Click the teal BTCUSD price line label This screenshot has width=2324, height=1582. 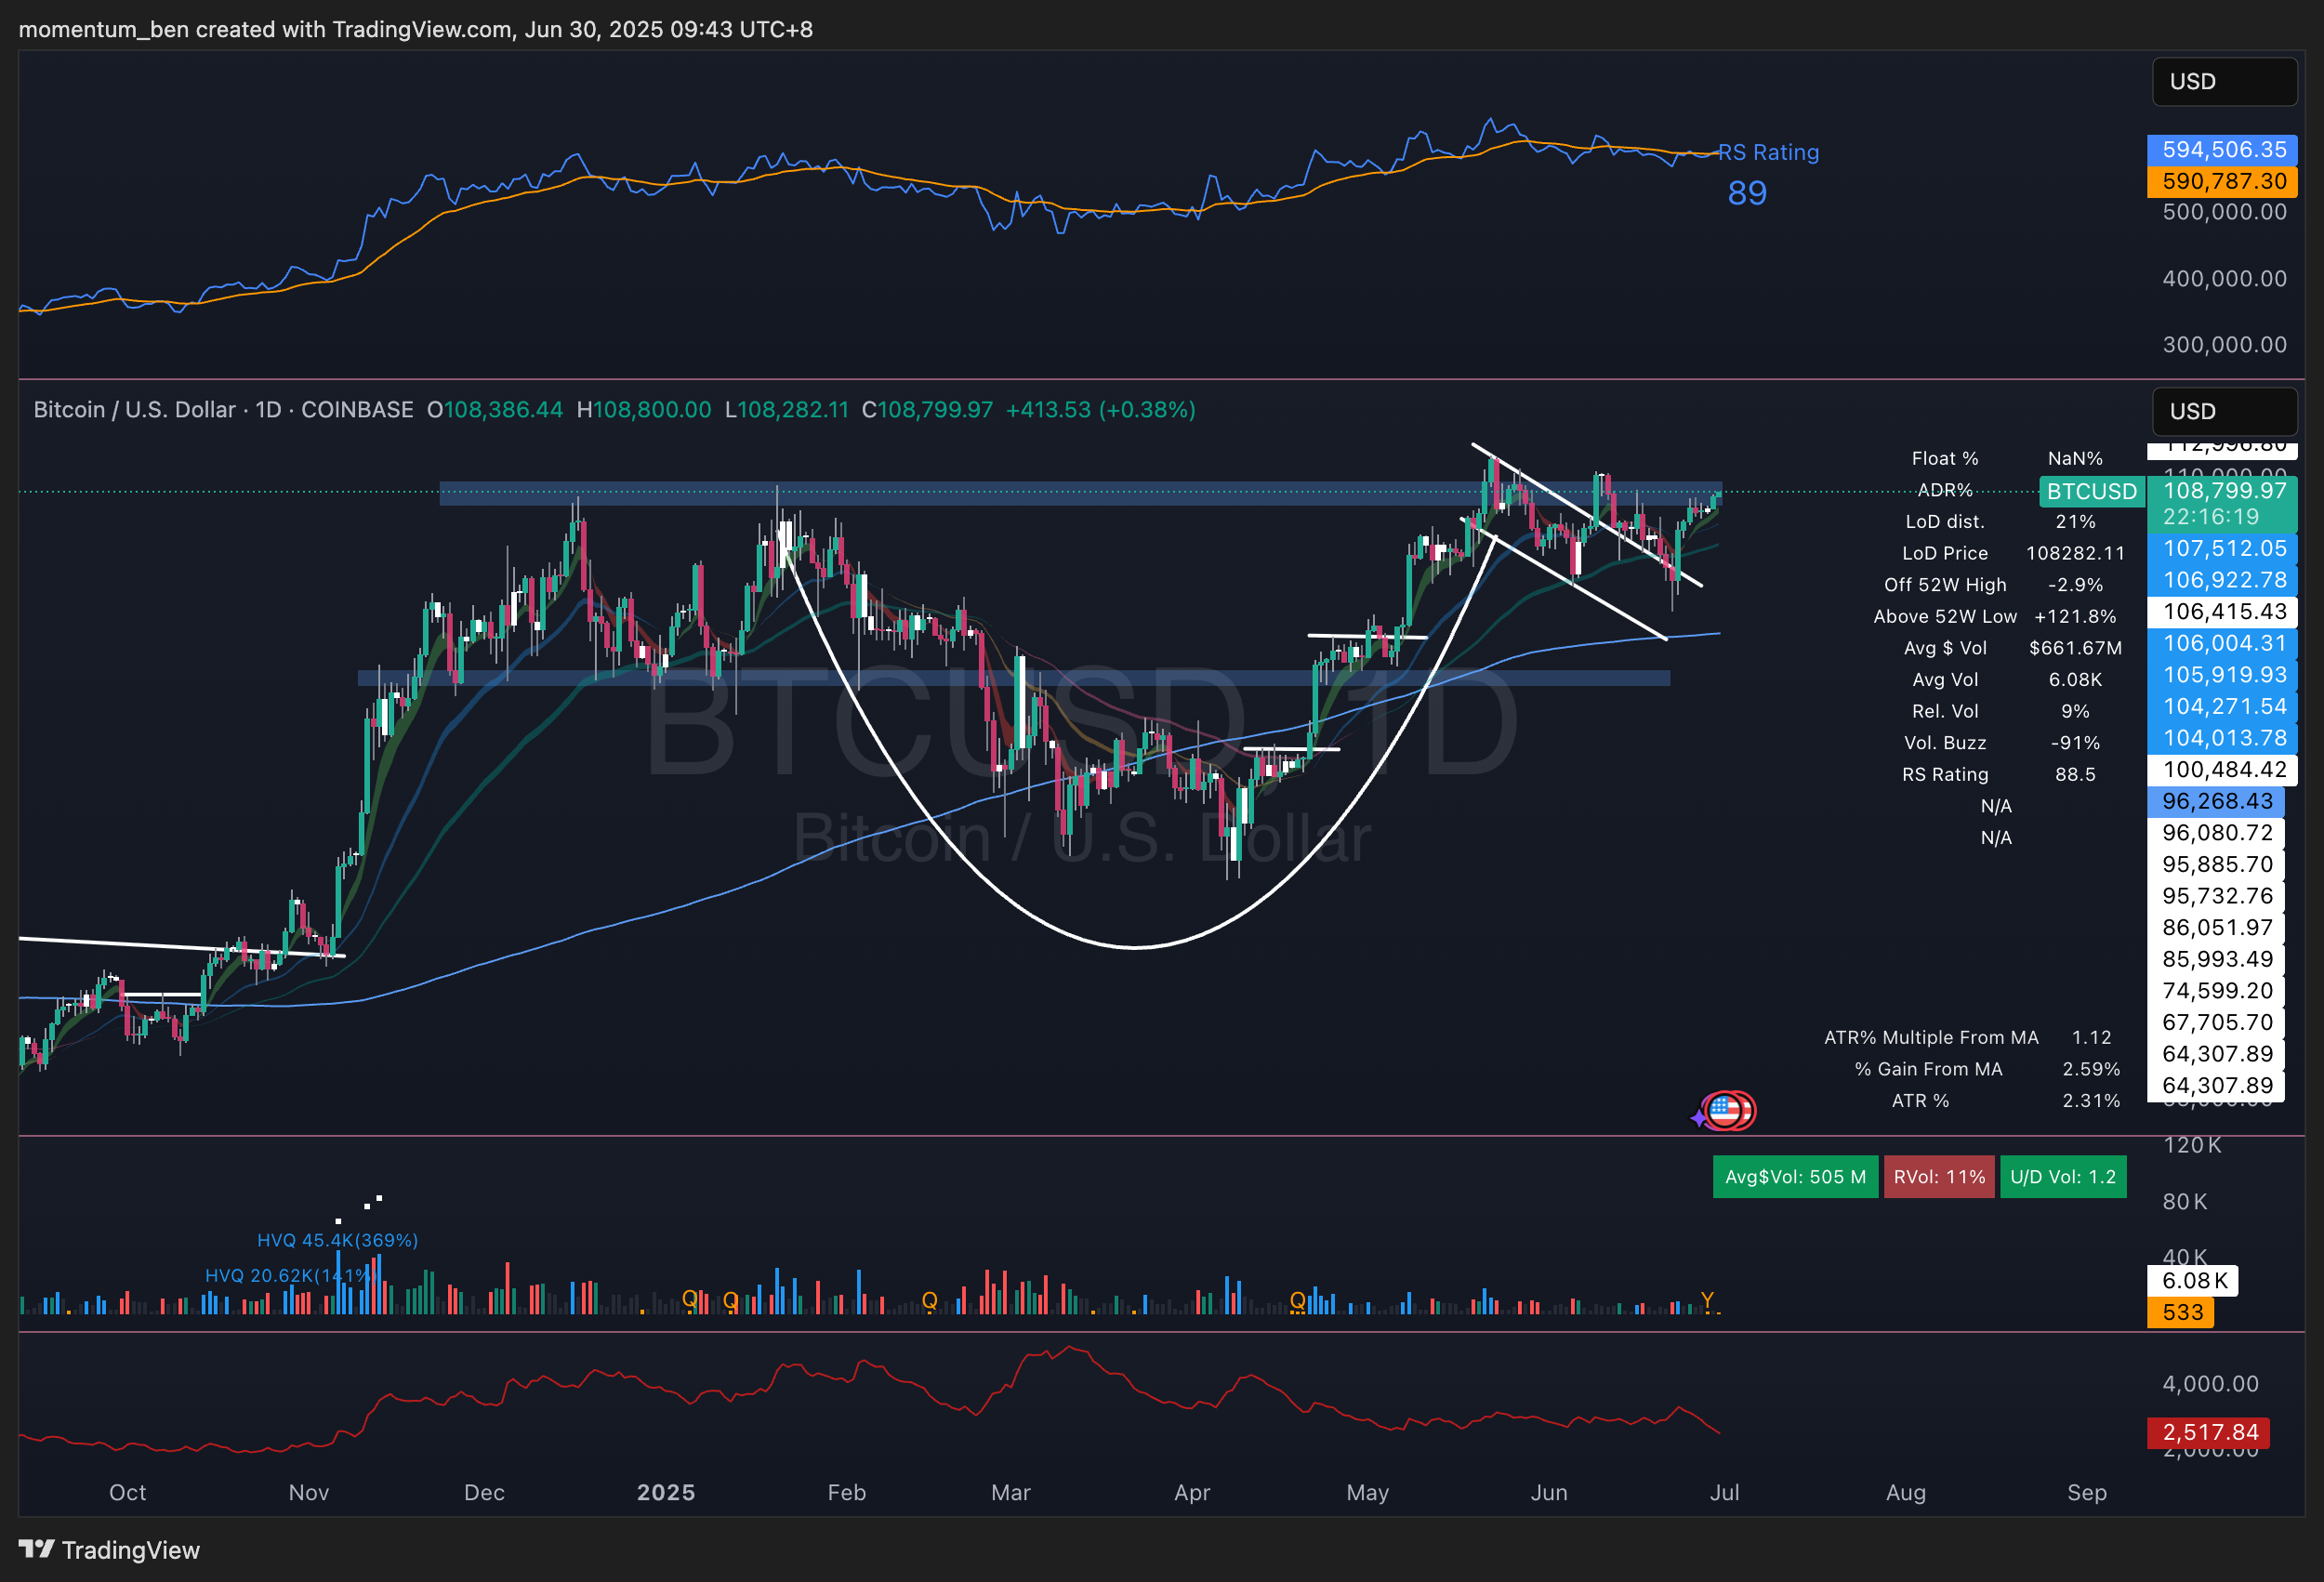2091,491
